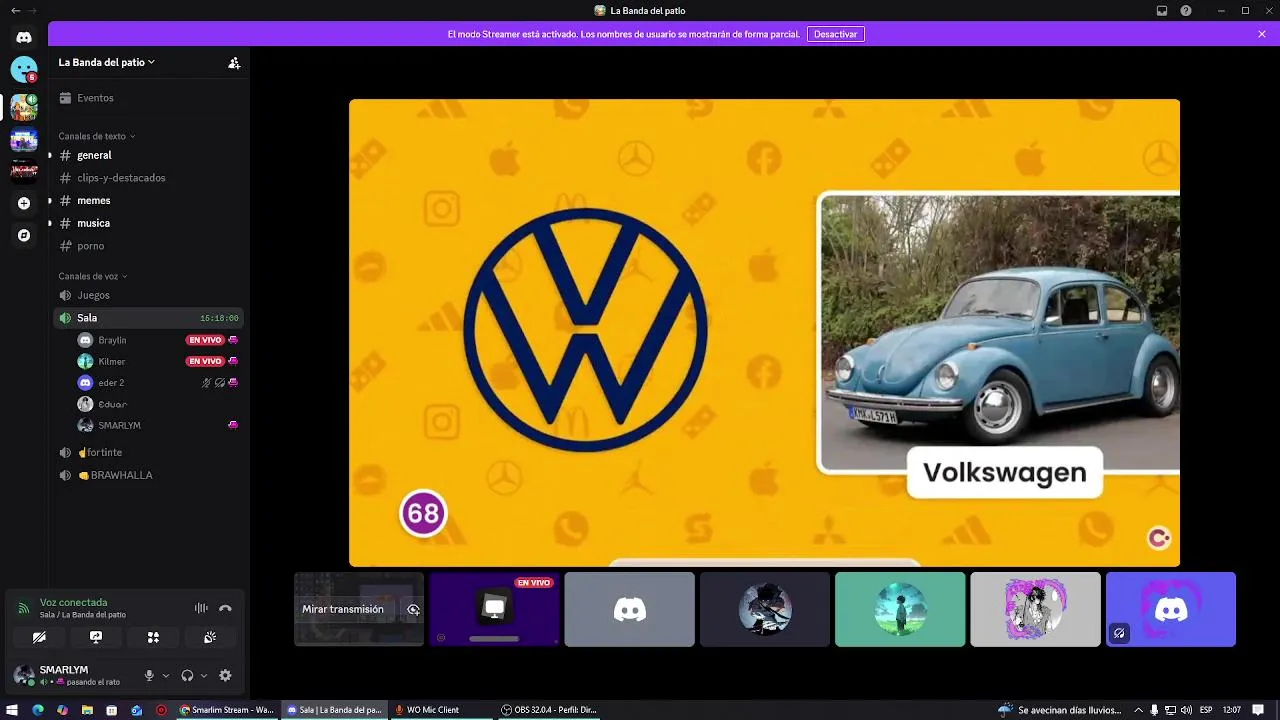
Task: Open the Discover servers compass icon
Action: point(24,235)
